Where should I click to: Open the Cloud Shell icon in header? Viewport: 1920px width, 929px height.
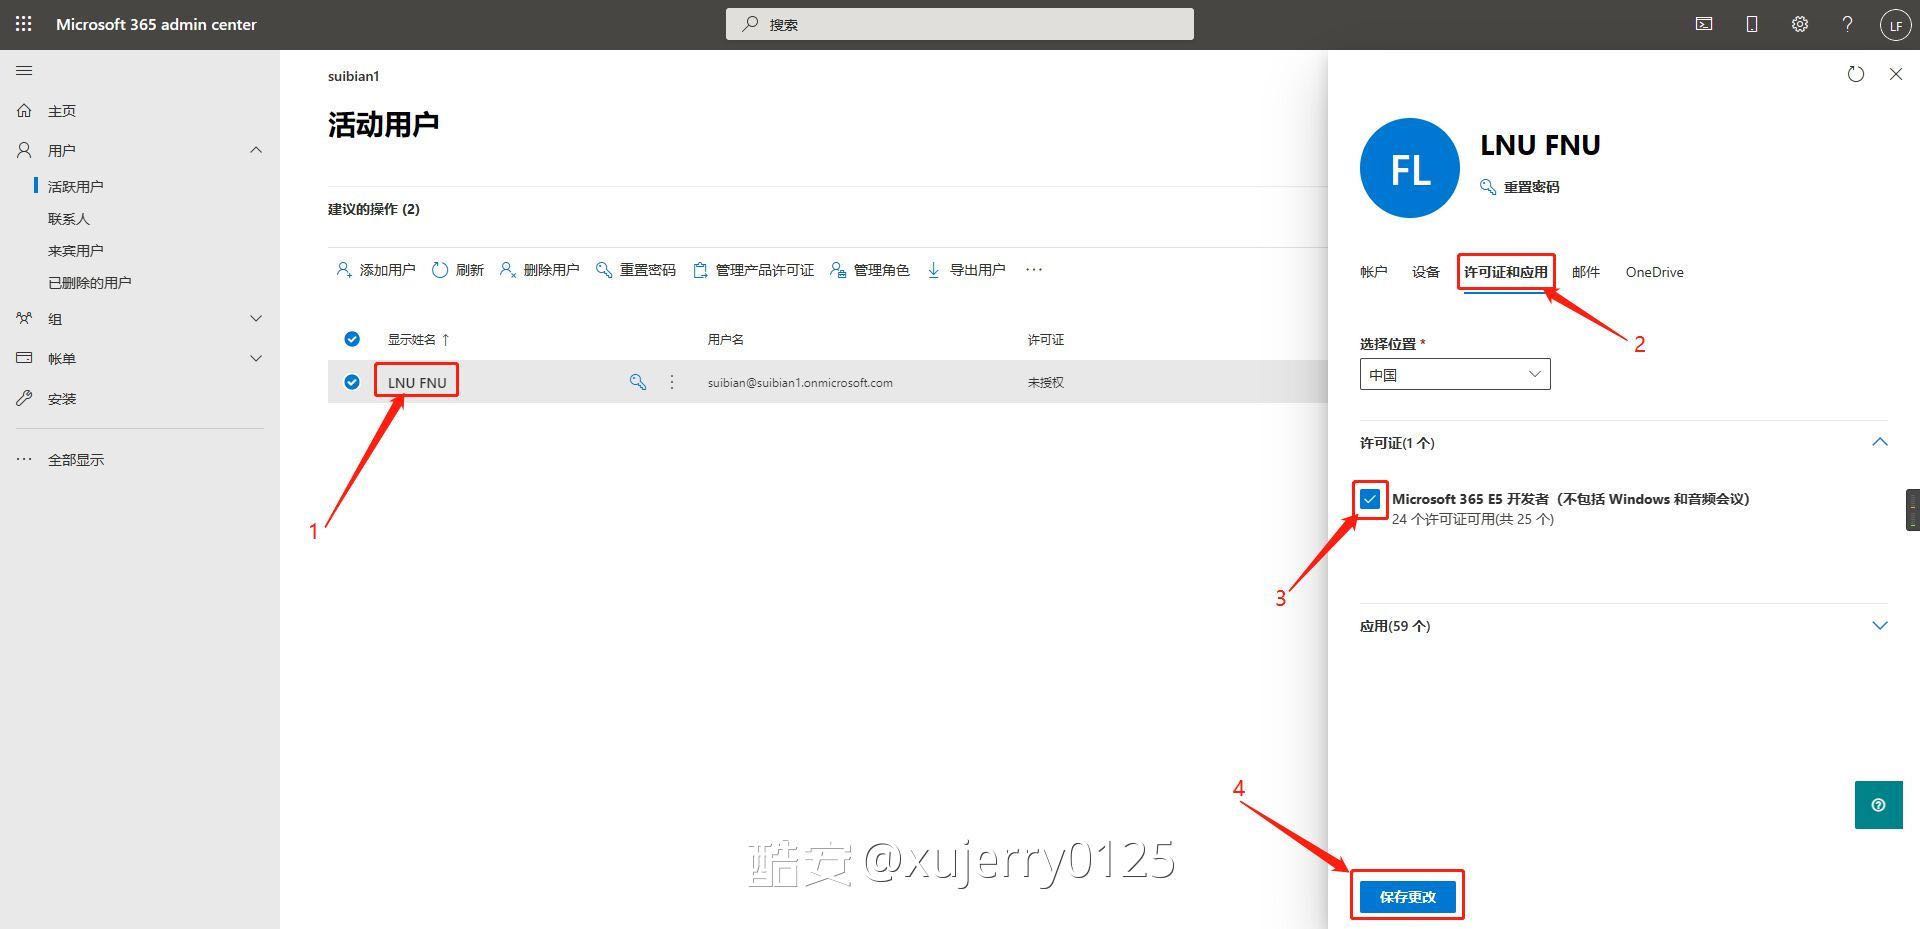1704,24
